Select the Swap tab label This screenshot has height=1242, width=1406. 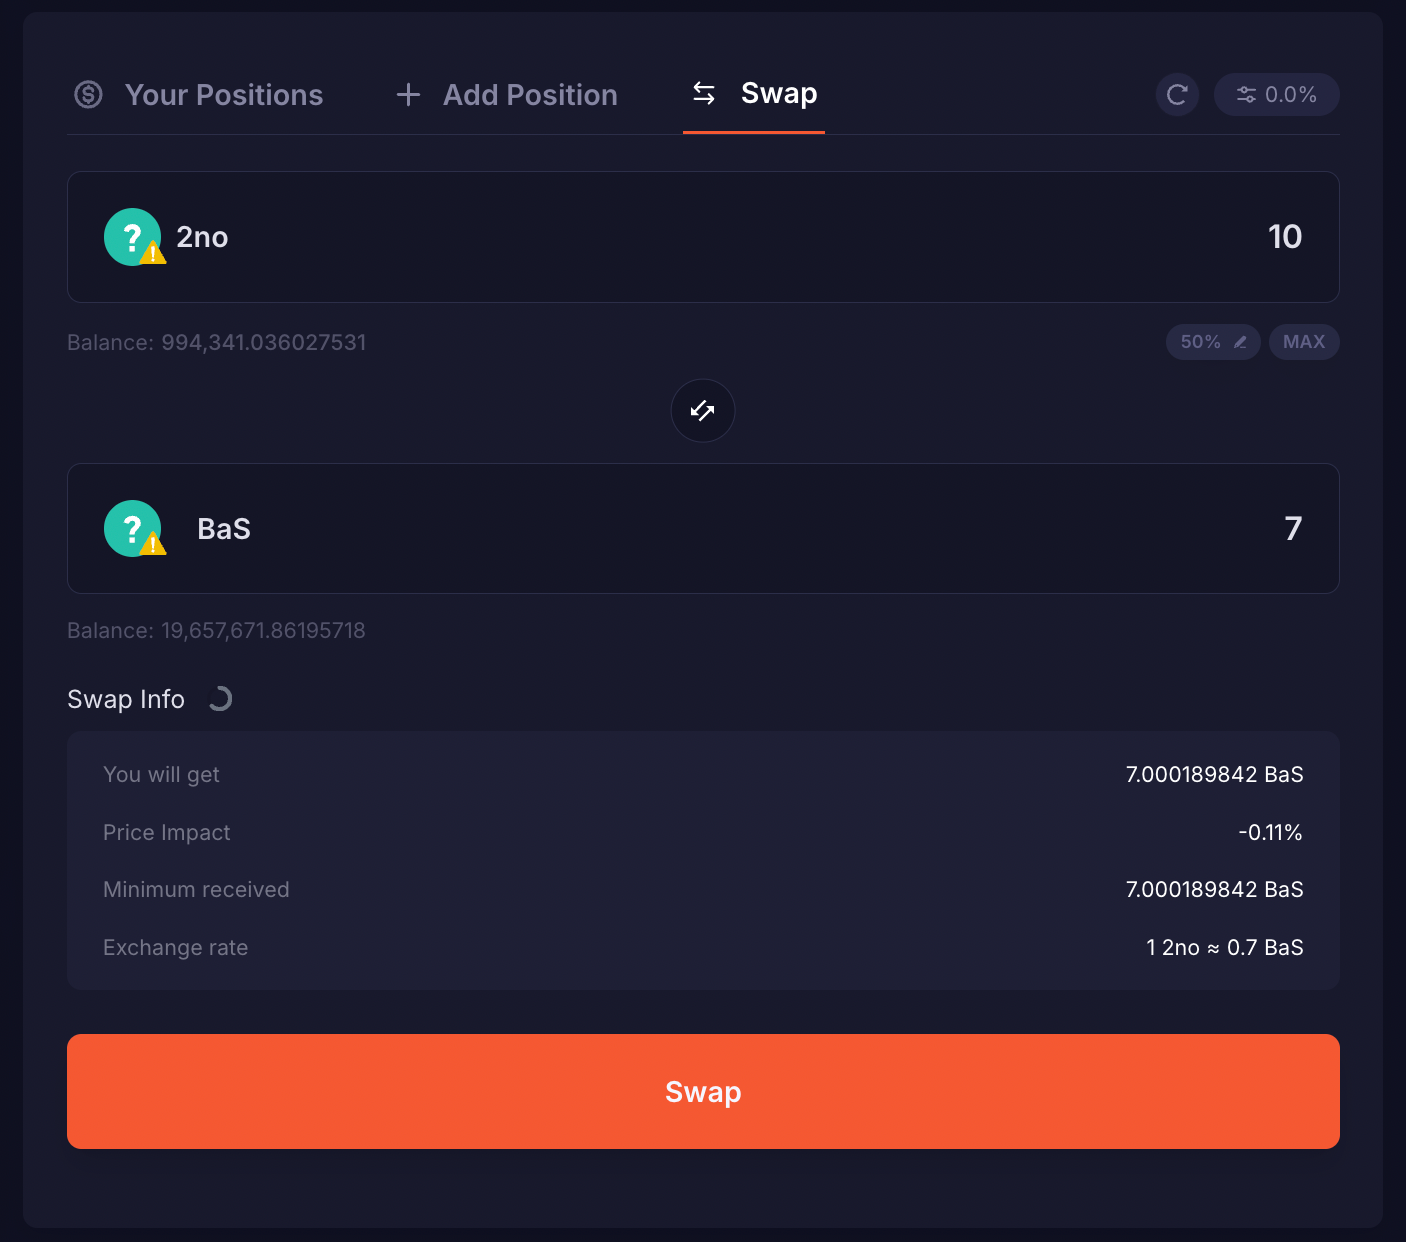click(779, 93)
